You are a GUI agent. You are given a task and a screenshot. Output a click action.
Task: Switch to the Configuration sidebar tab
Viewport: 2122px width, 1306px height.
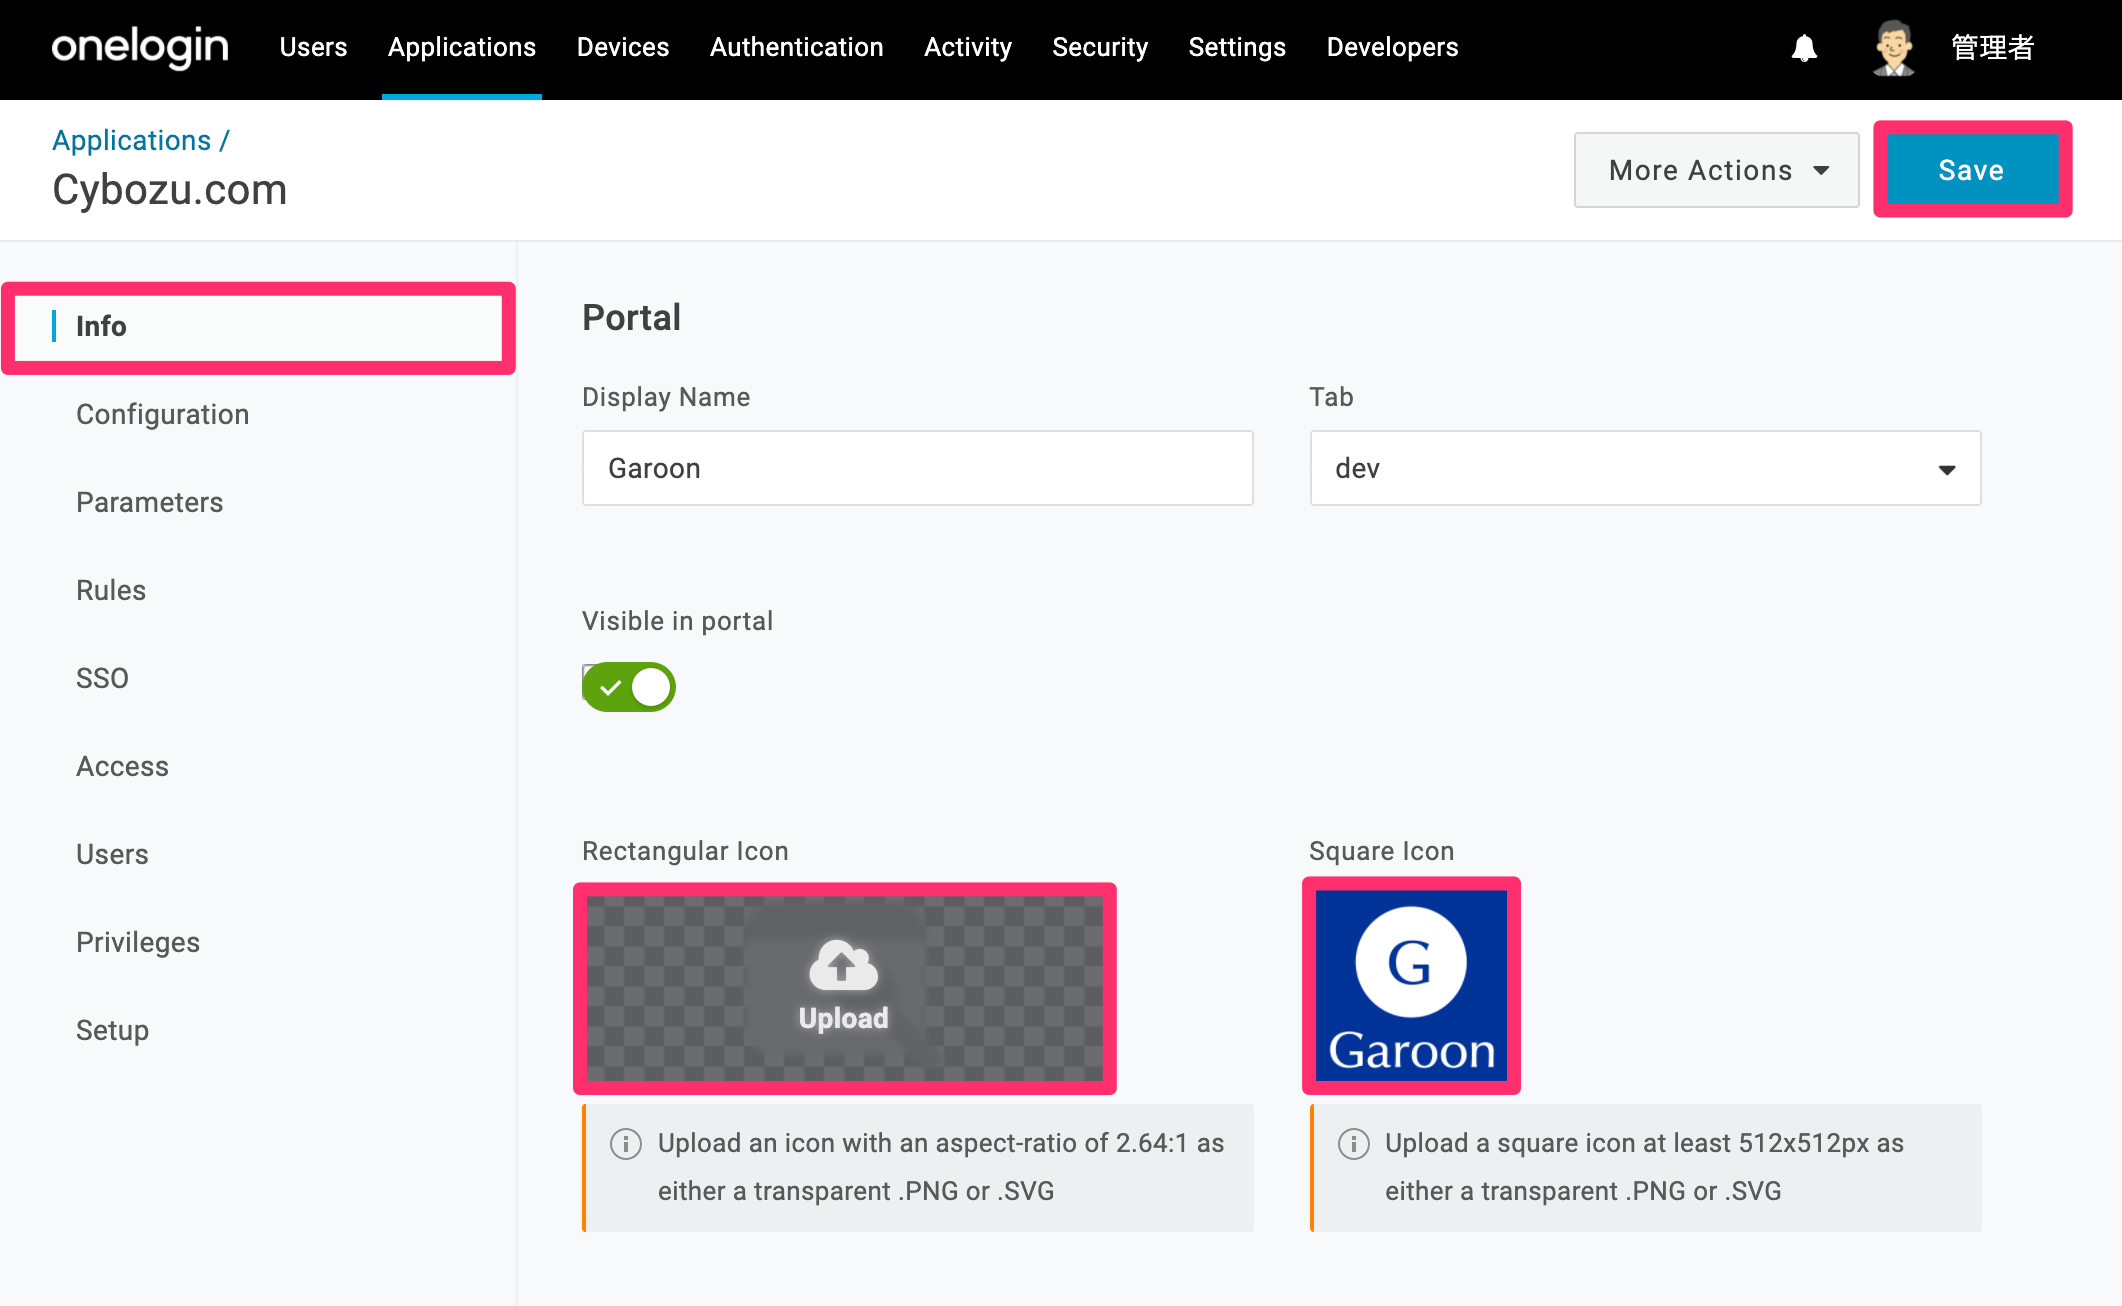click(x=163, y=414)
